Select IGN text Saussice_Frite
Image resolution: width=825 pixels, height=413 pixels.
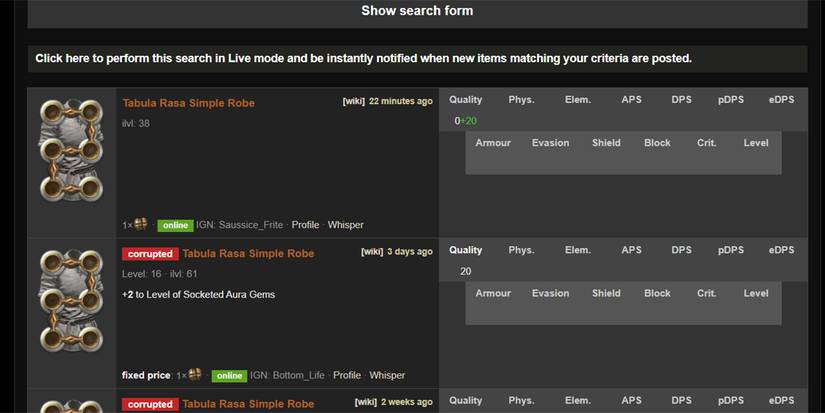pyautogui.click(x=251, y=225)
